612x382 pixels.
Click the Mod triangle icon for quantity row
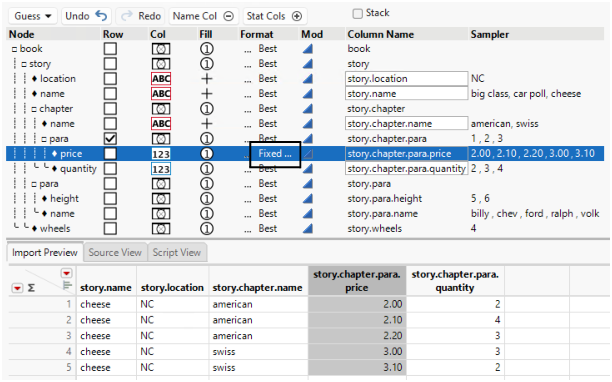(308, 169)
